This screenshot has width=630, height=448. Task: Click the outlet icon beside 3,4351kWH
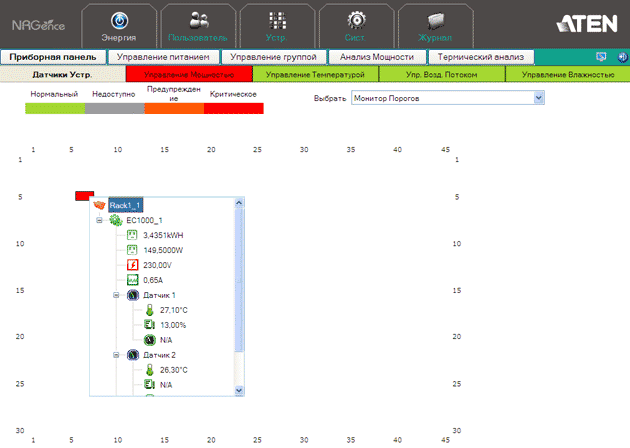tap(132, 235)
